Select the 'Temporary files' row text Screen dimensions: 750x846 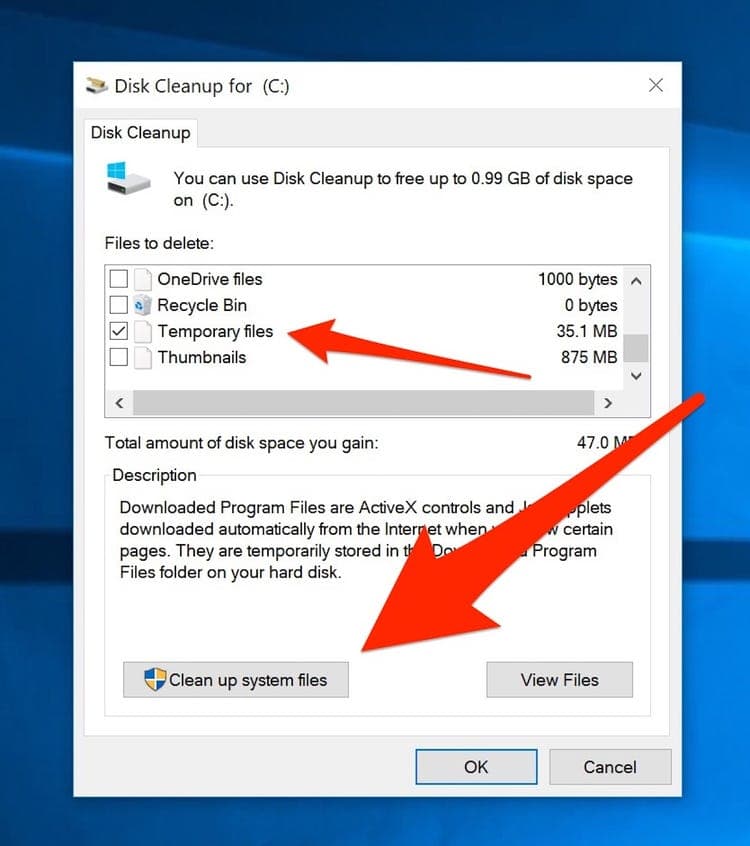click(215, 331)
